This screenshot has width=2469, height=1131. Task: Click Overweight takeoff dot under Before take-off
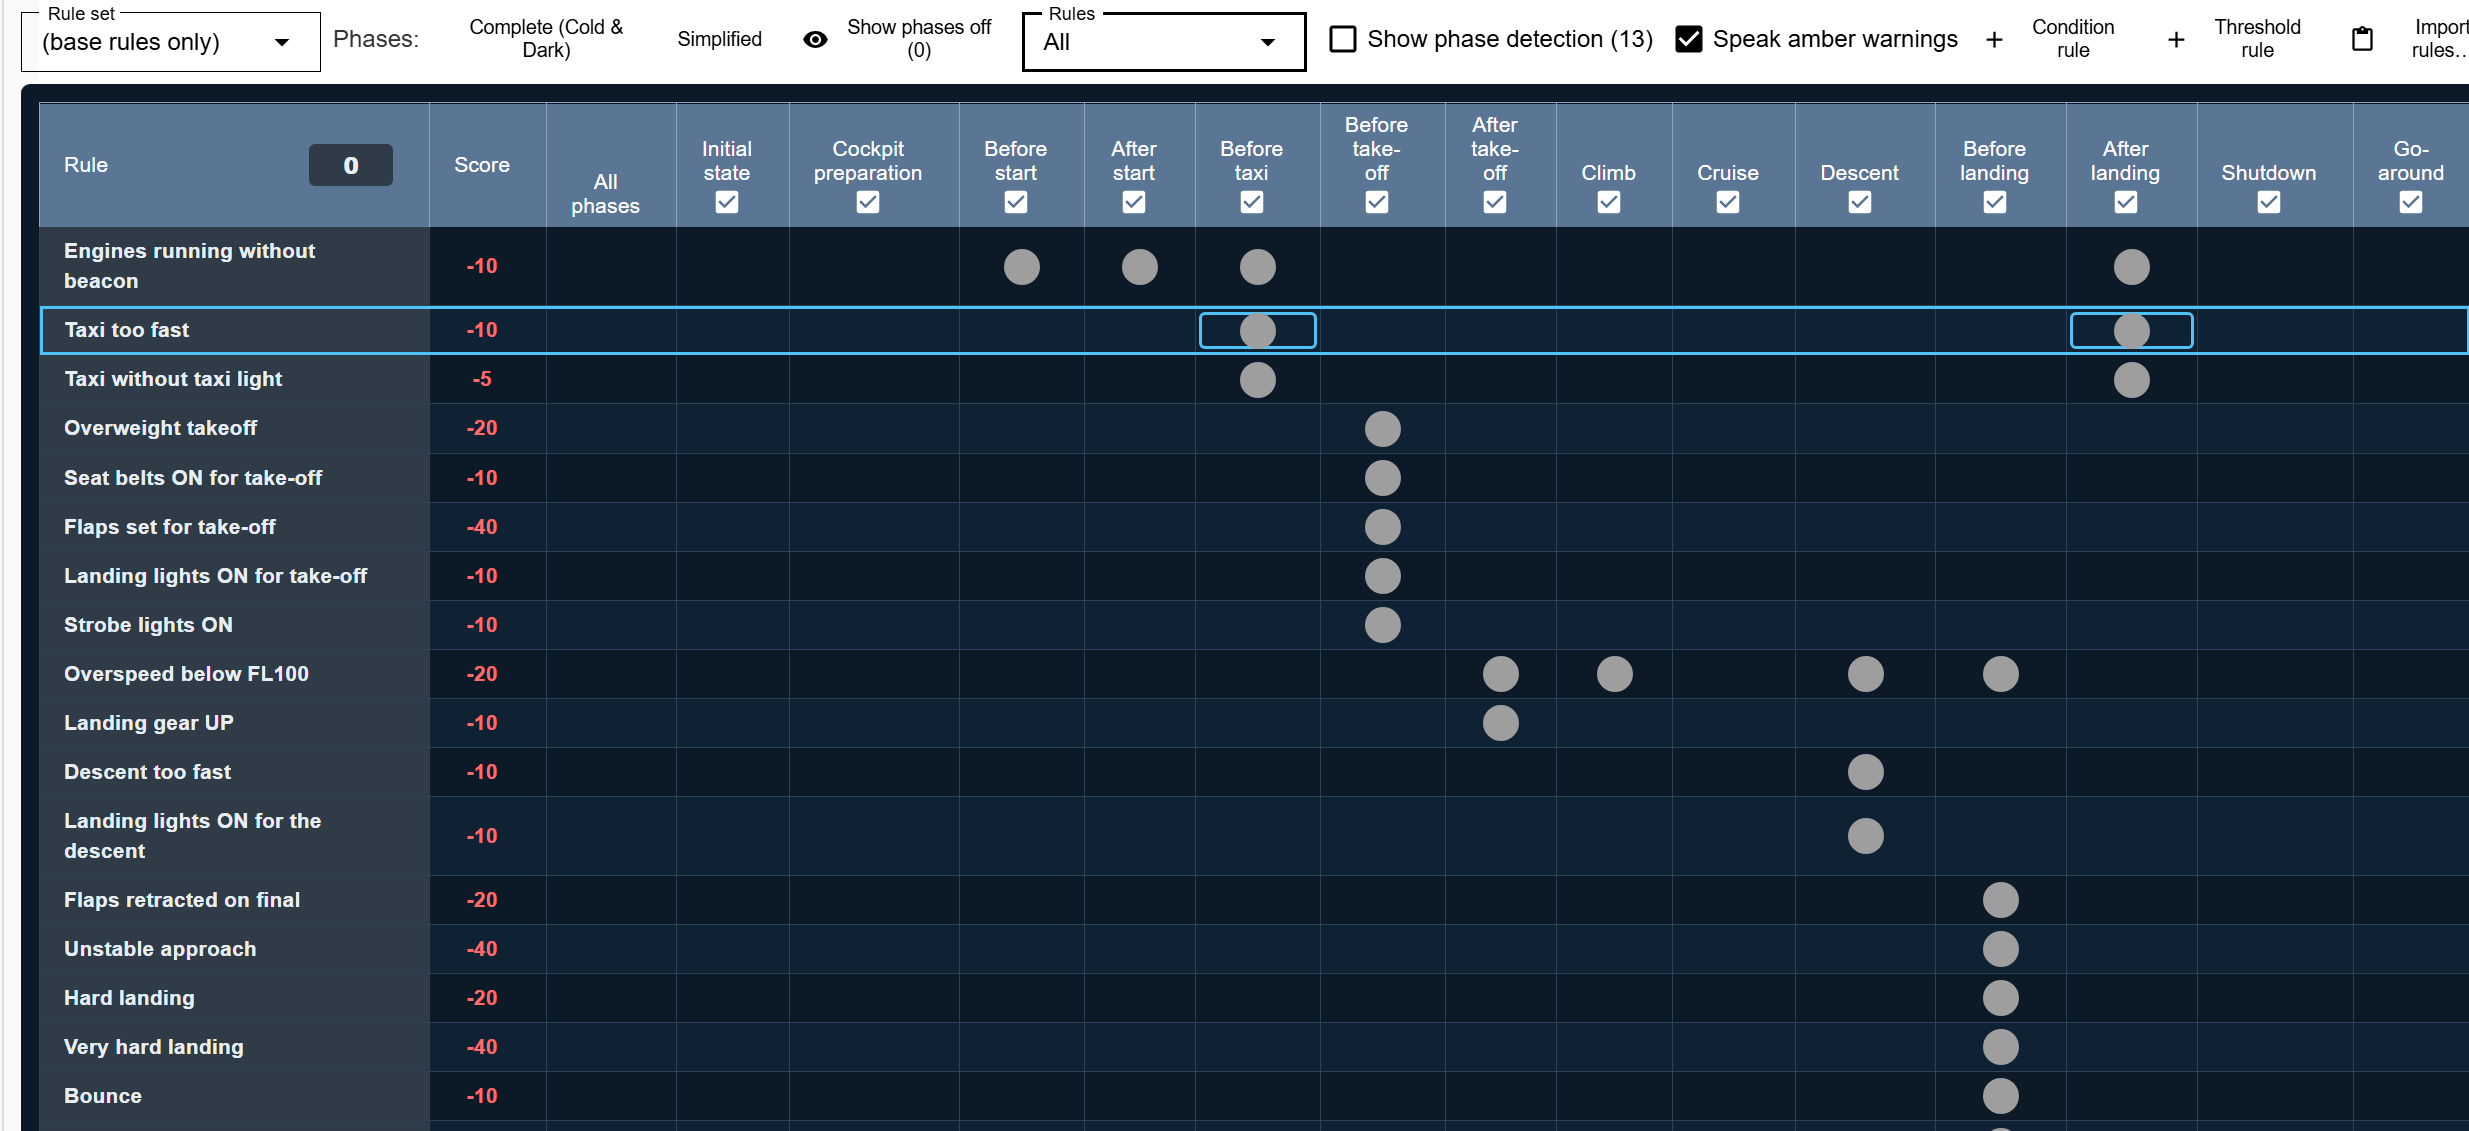point(1383,429)
